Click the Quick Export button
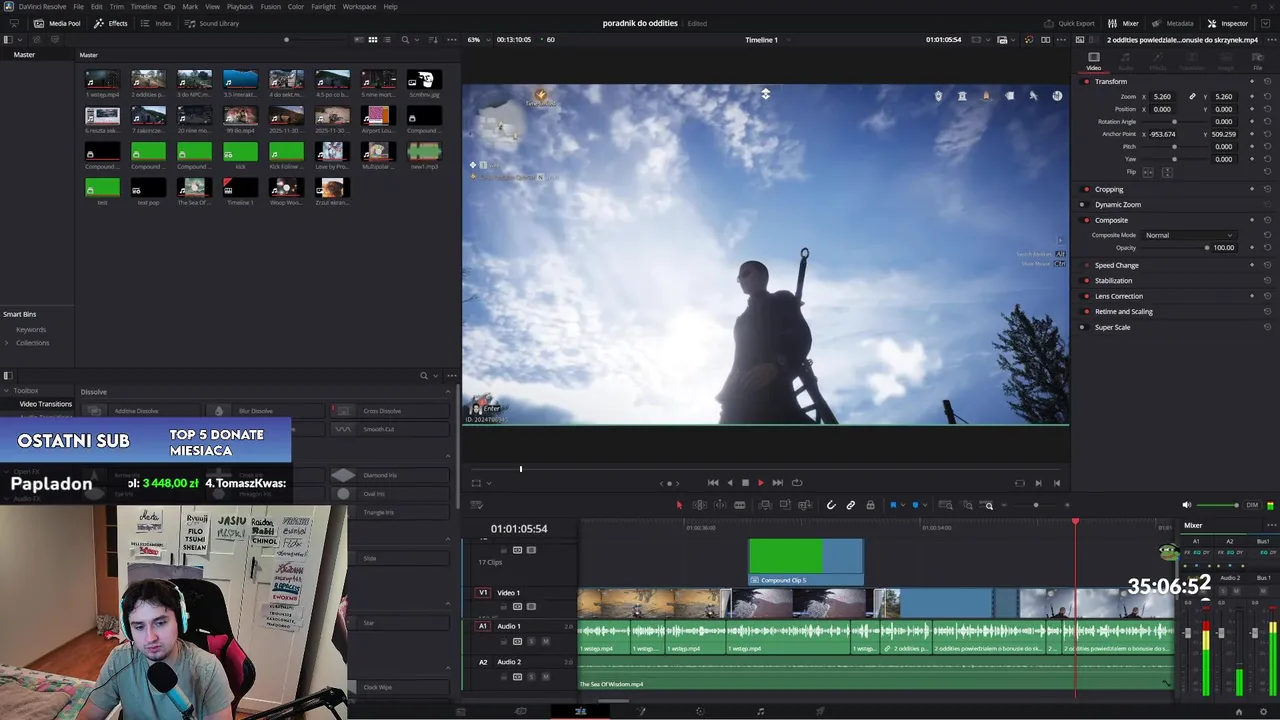Screen dimensions: 1280x720 tap(1069, 23)
